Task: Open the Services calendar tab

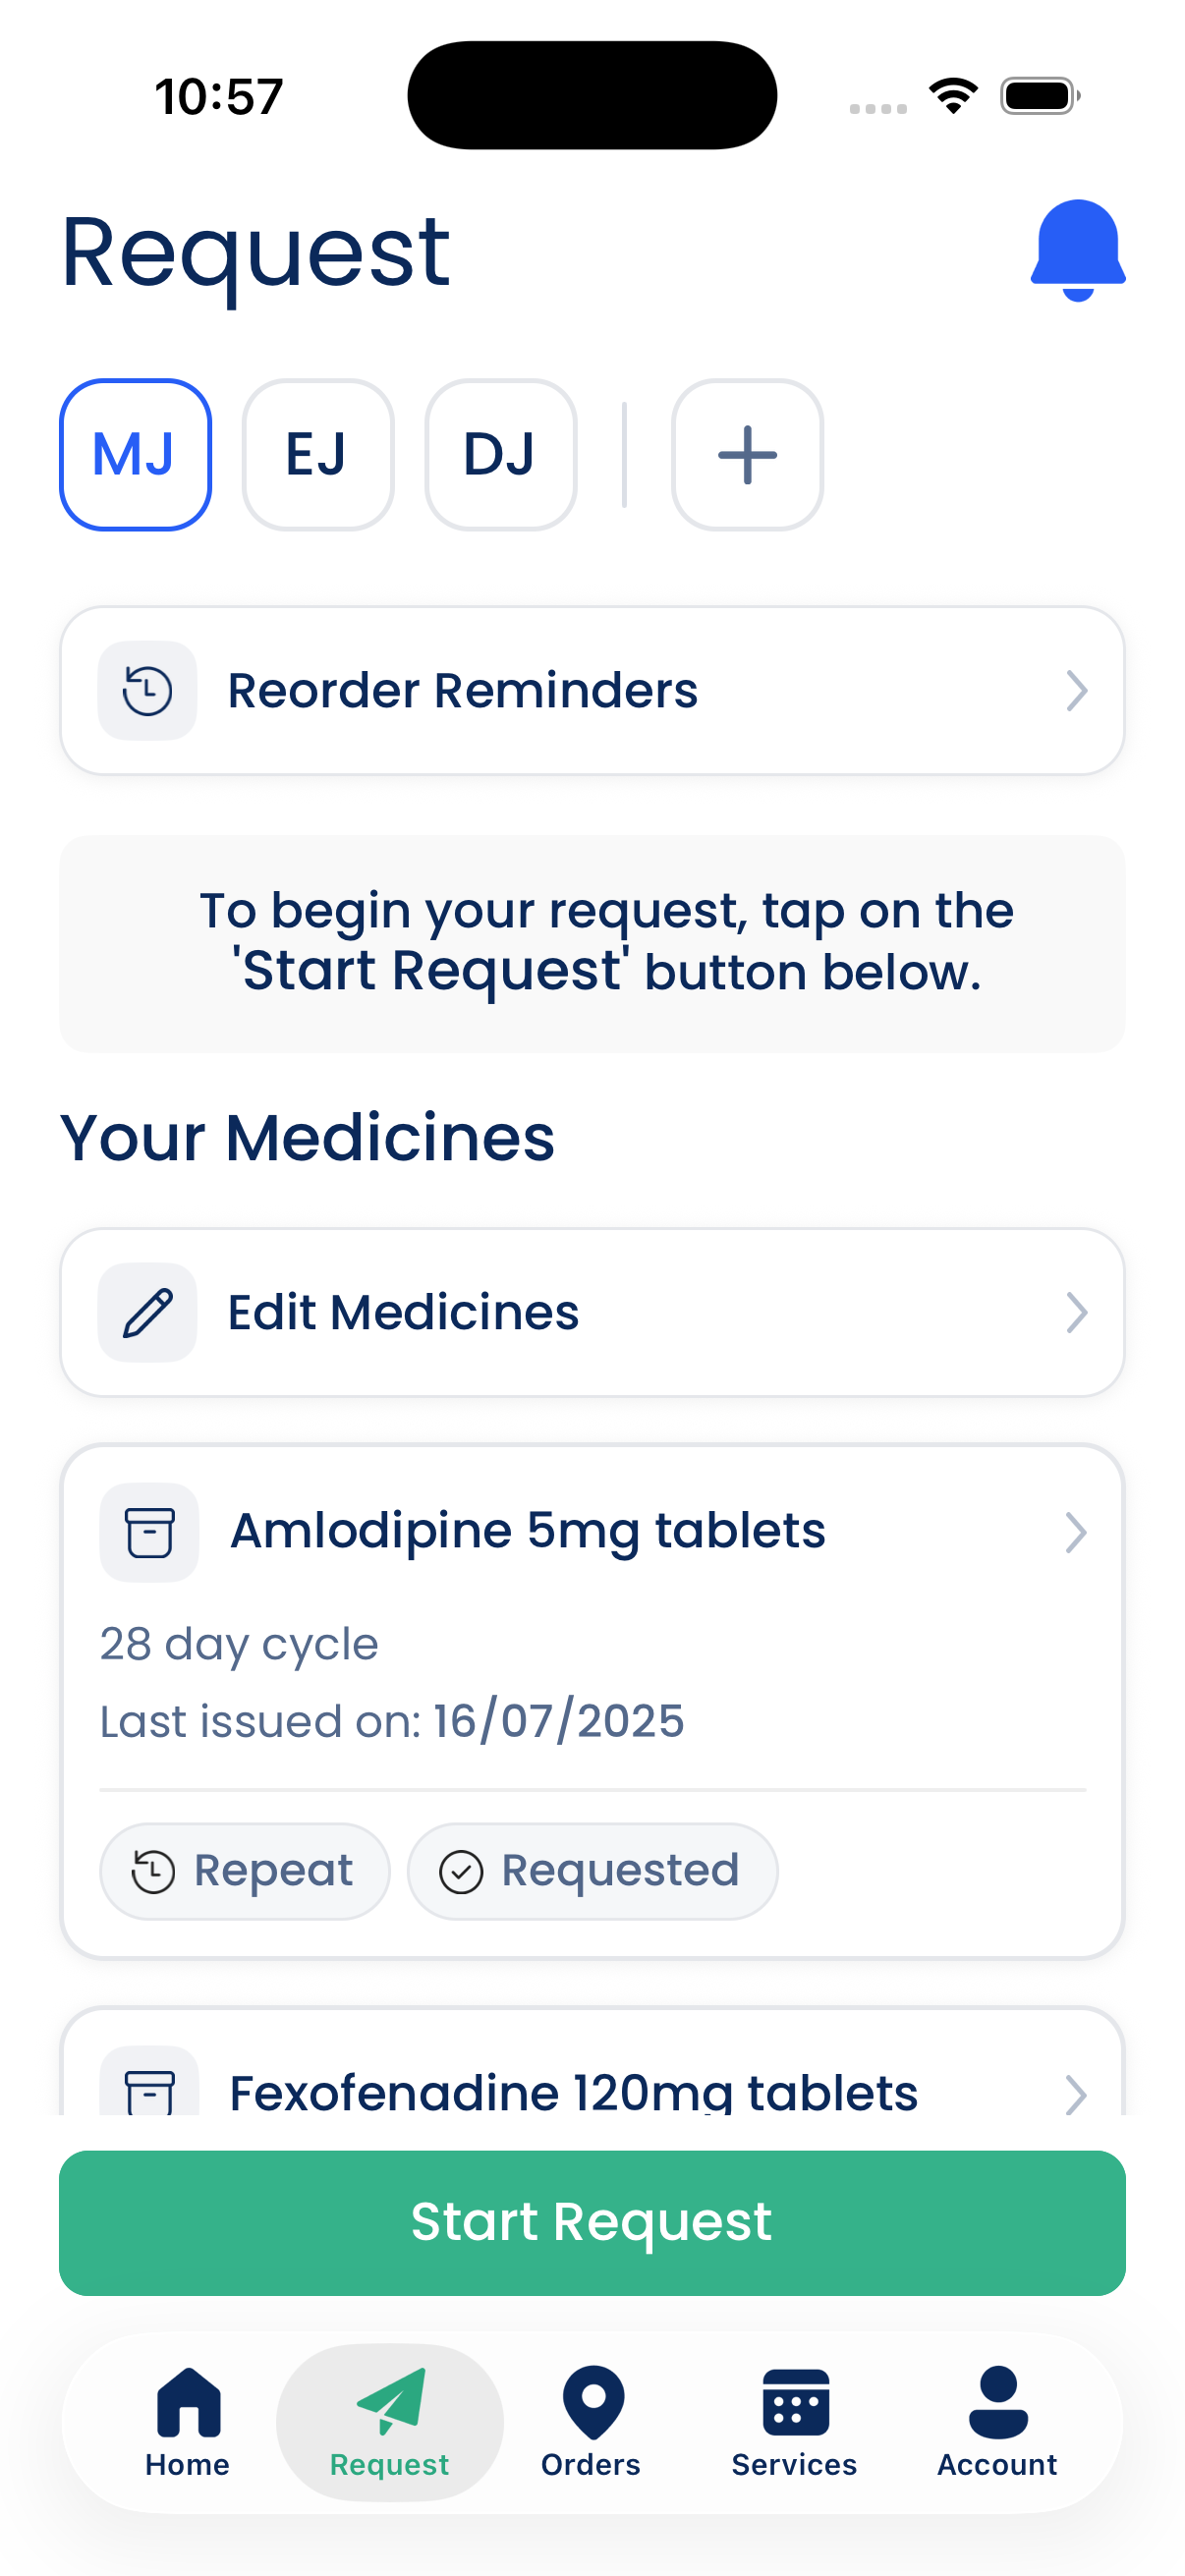Action: pos(794,2420)
